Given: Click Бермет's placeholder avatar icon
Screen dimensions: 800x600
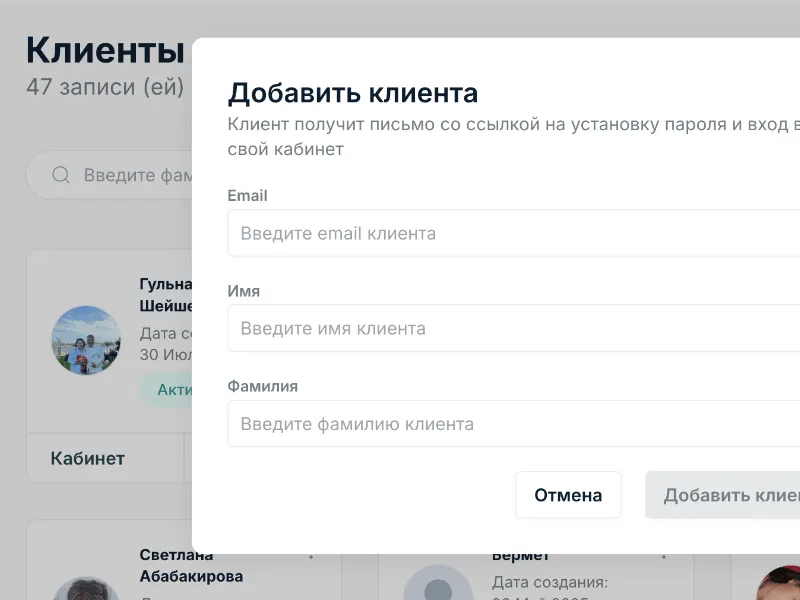Looking at the screenshot, I should click(x=437, y=585).
